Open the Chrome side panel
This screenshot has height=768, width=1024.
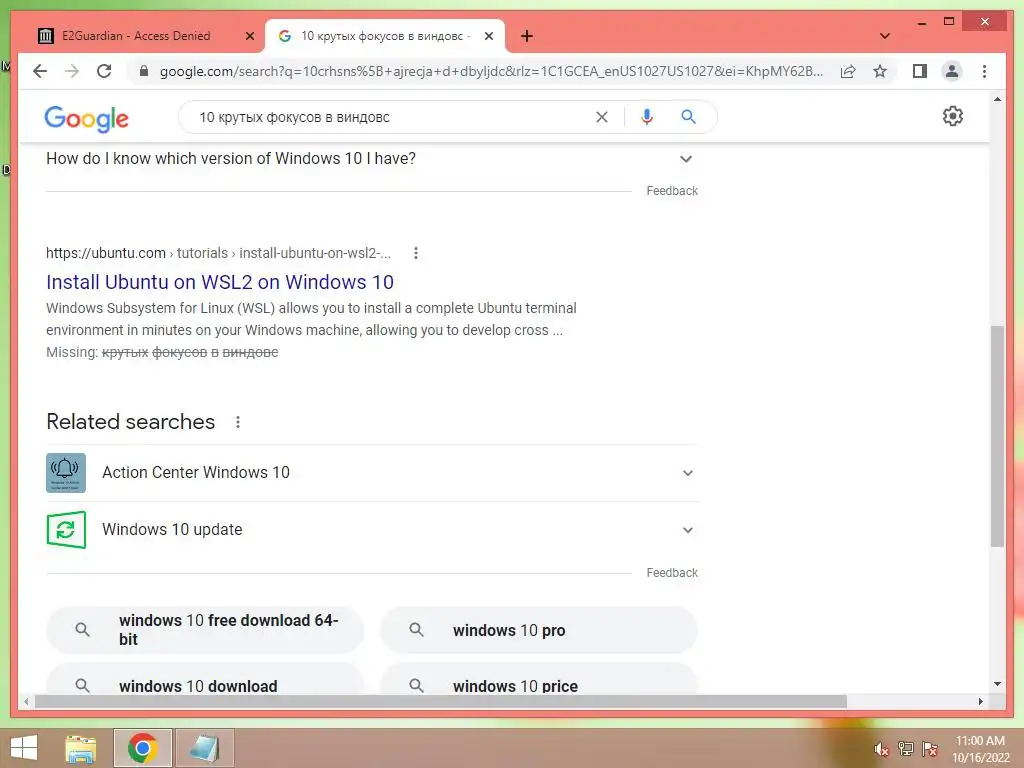(x=920, y=71)
